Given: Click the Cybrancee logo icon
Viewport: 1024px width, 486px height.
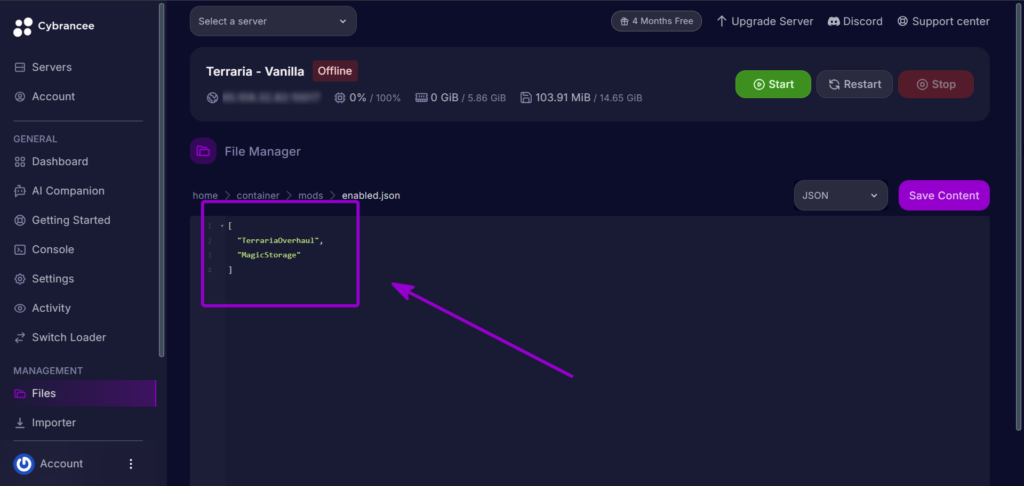Looking at the screenshot, I should pyautogui.click(x=23, y=27).
